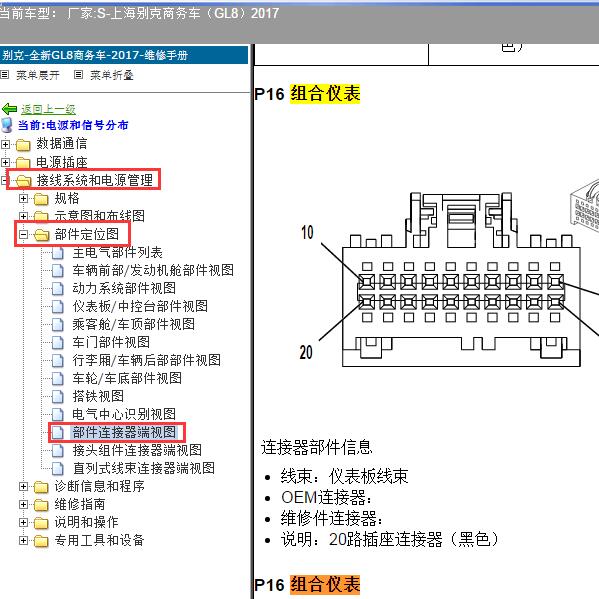Select the 诊断信息和程序 tree item

(x=99, y=486)
